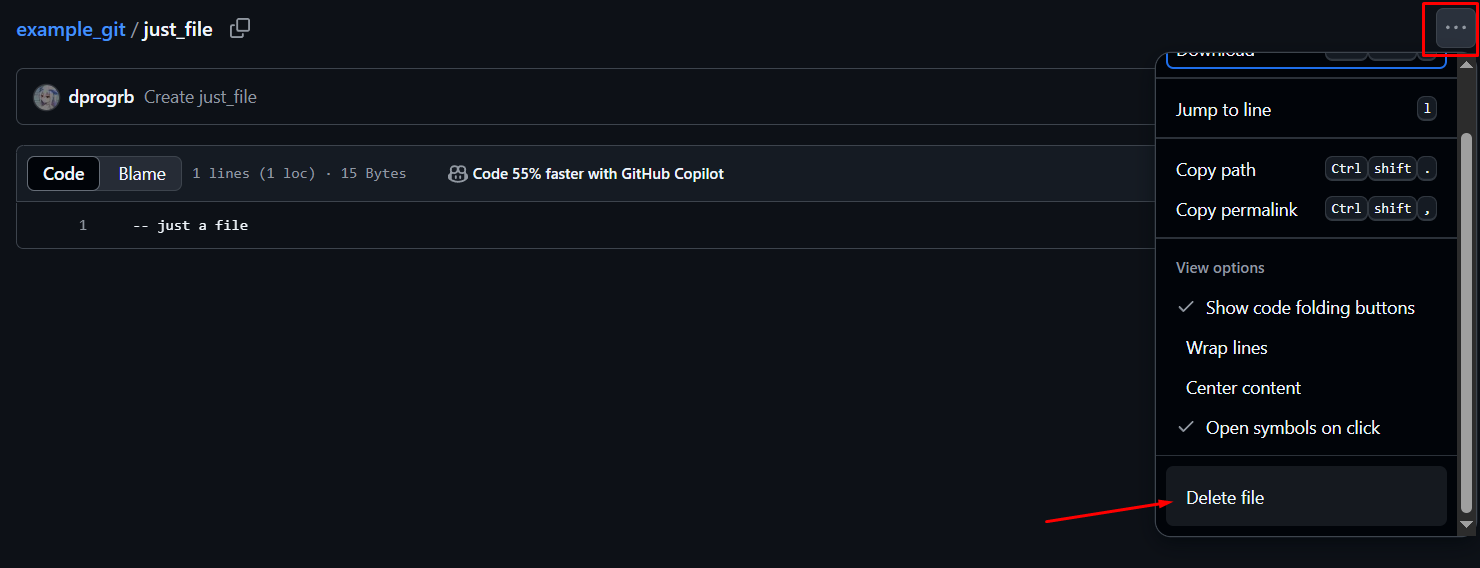Viewport: 1480px width, 568px height.
Task: Click the scrollbar down arrow in menu
Action: (1467, 523)
